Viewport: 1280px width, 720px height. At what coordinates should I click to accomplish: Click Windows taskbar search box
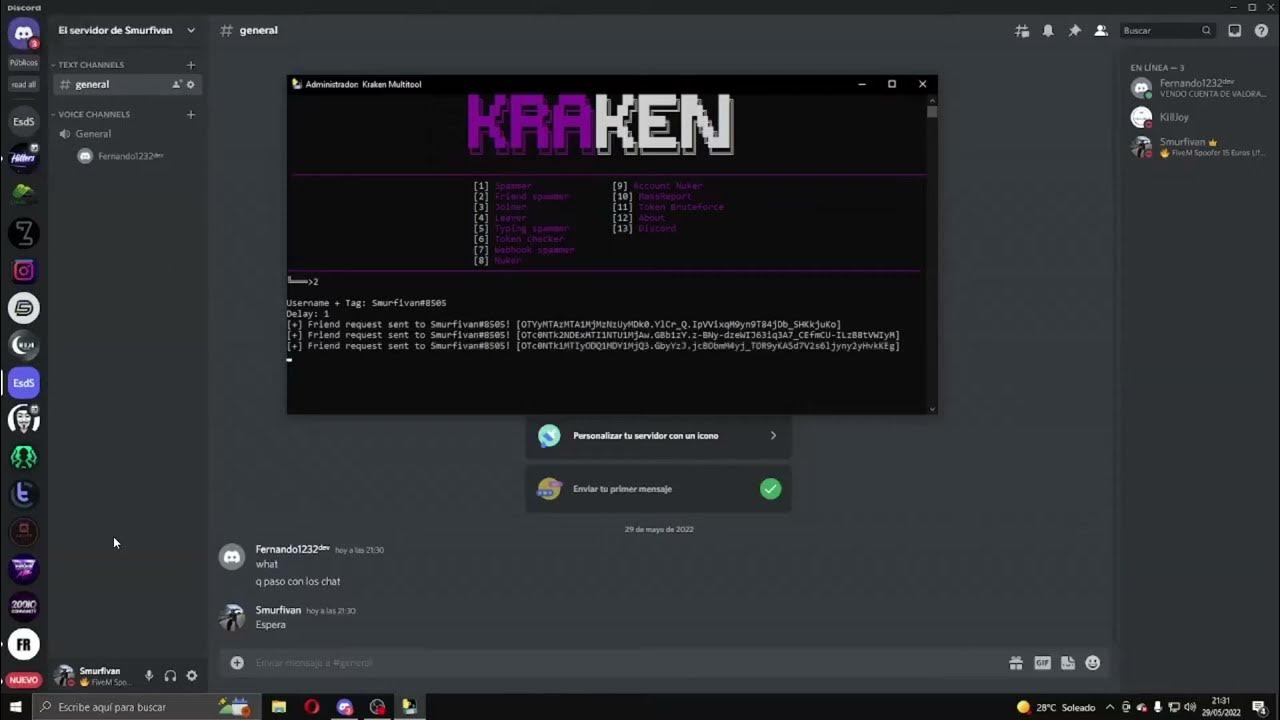point(145,707)
